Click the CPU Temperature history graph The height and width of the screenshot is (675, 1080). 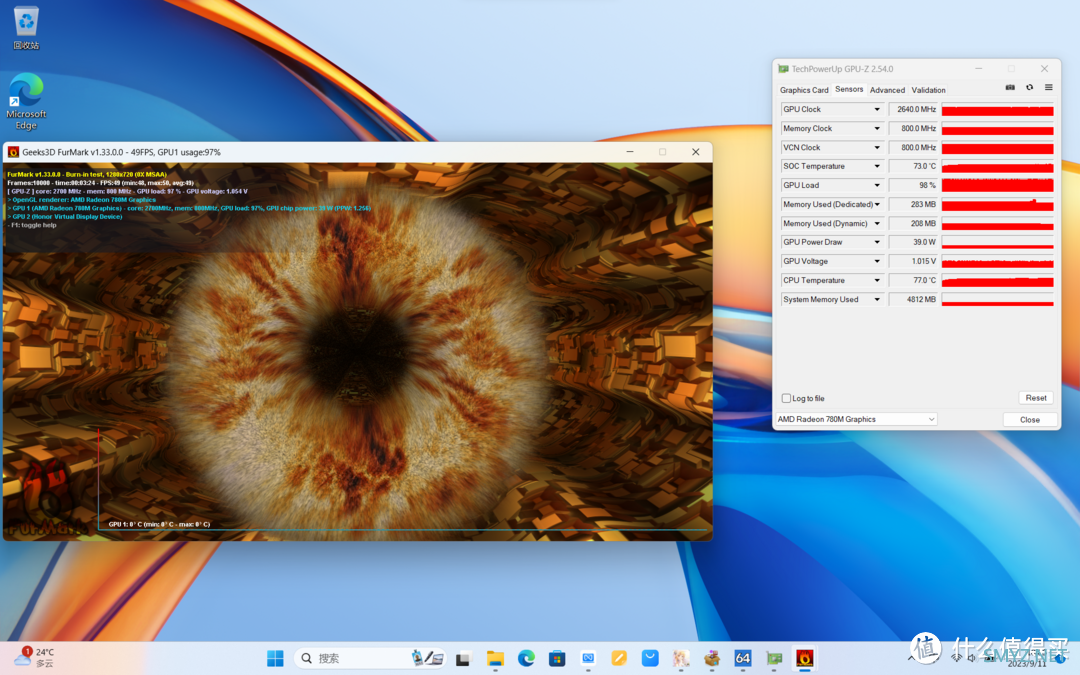click(997, 280)
